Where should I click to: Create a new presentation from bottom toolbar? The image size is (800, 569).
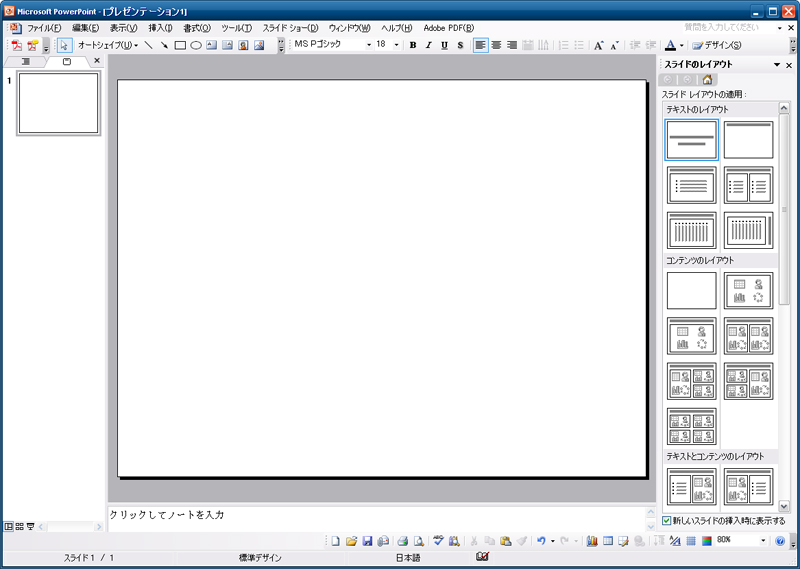click(335, 541)
